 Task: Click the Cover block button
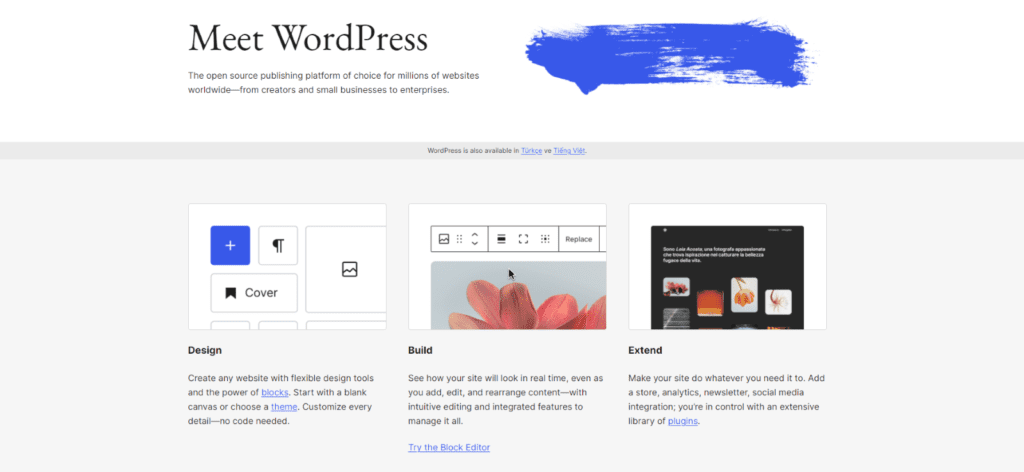pyautogui.click(x=254, y=293)
